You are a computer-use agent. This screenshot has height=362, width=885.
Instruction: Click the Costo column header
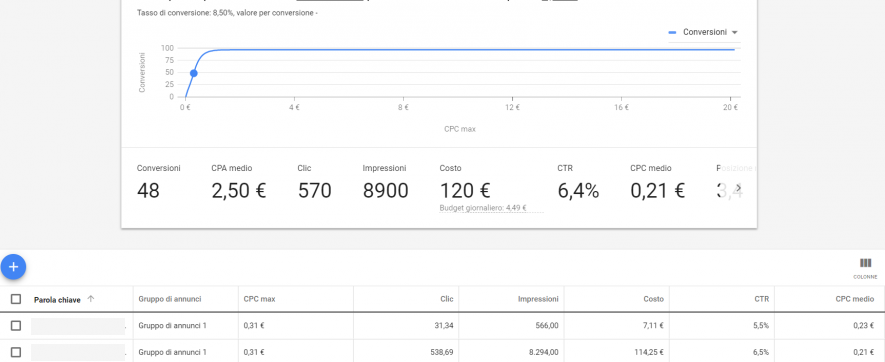[654, 299]
